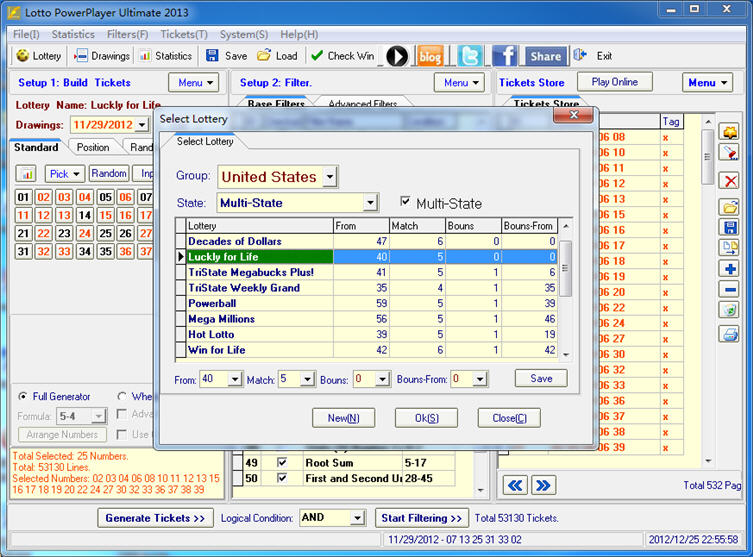Toggle number 33 in the number grid

64,252
